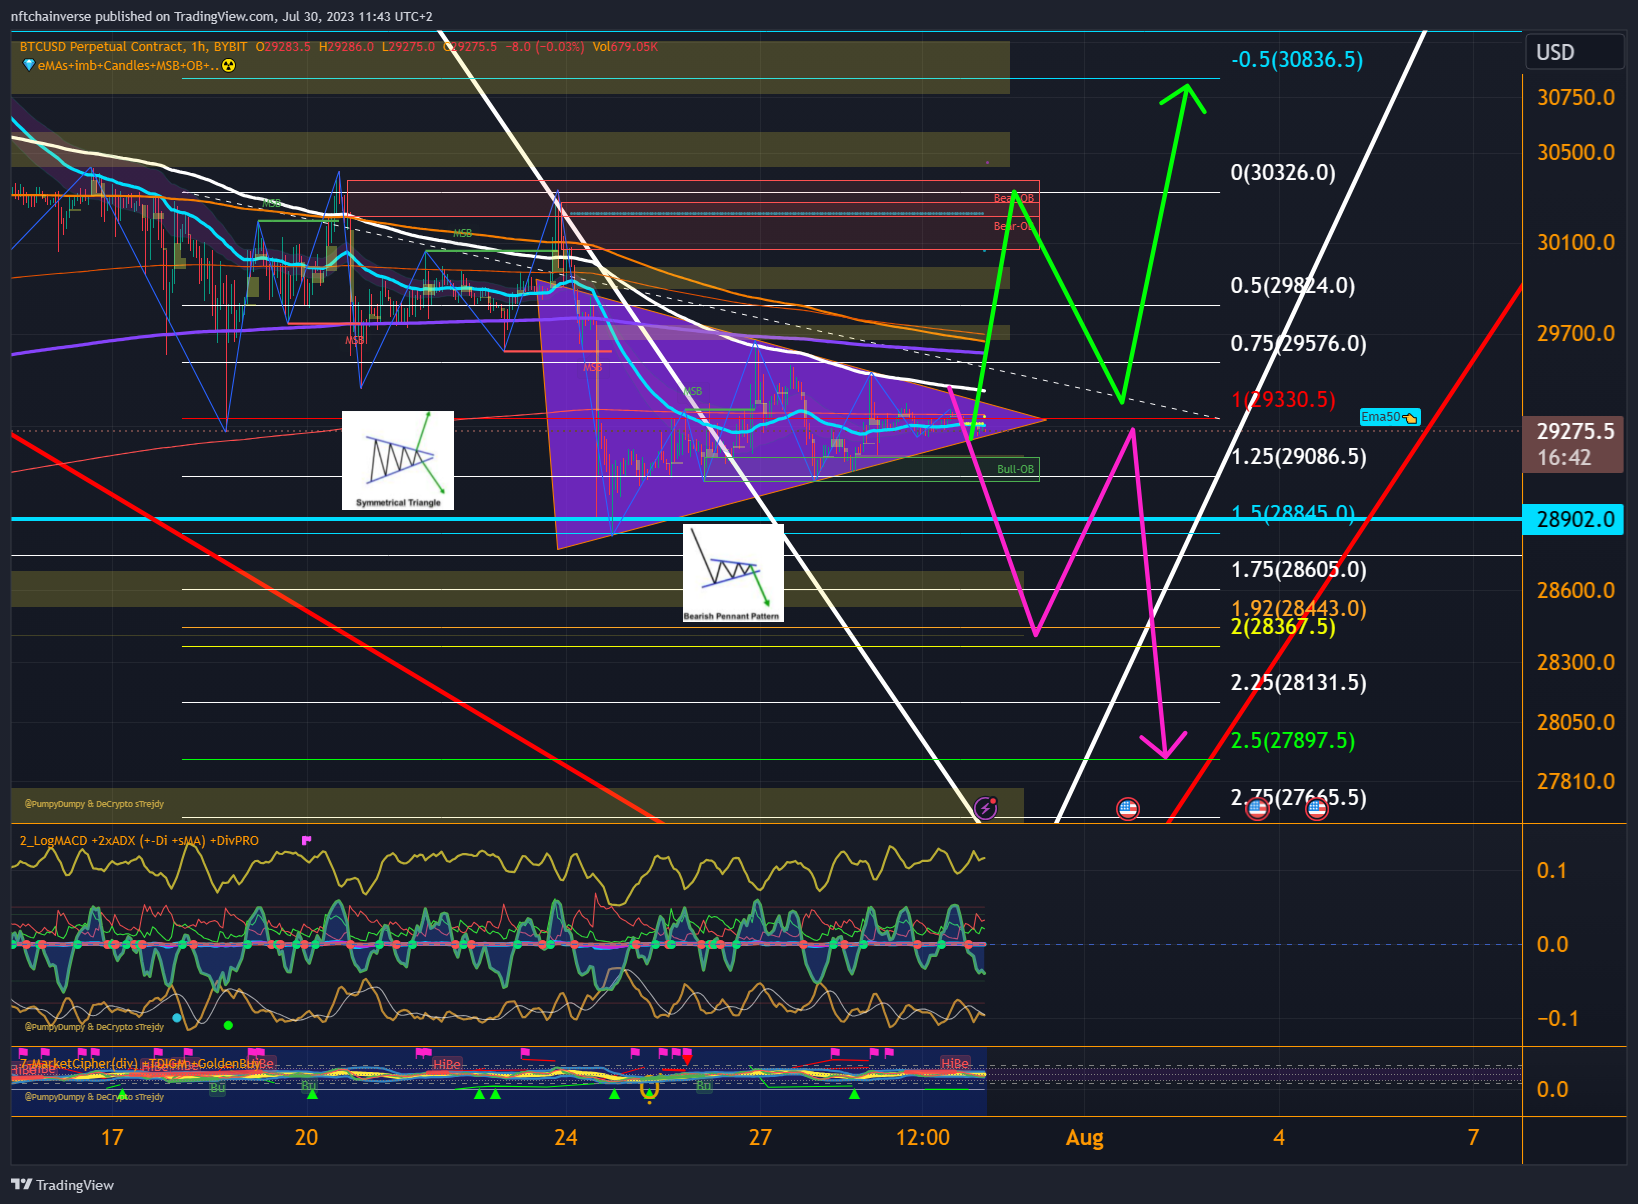Click the 1.25(29086.5) Fibonacci label
The width and height of the screenshot is (1638, 1204).
pos(1298,457)
